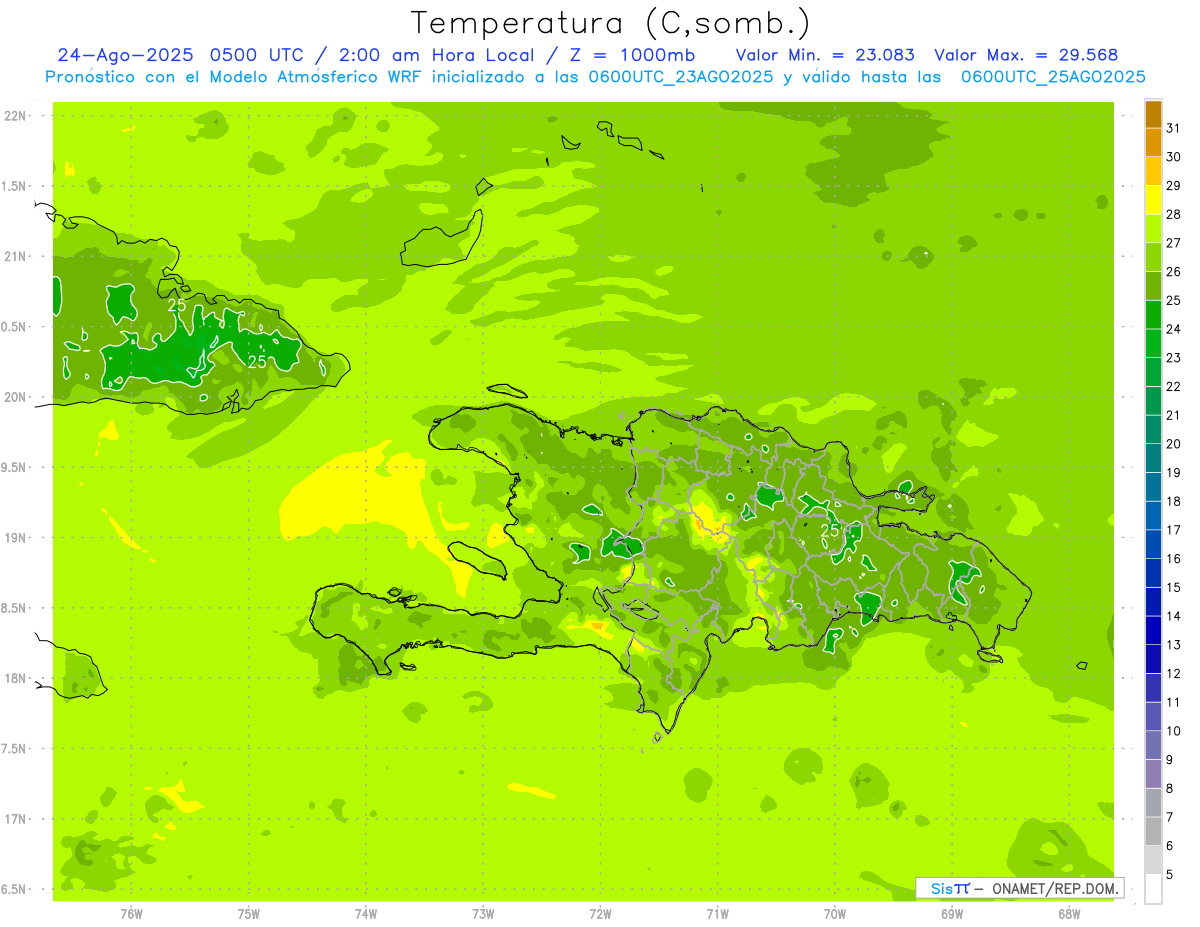
Task: Click the "21" color bar label
Action: coord(1173,416)
